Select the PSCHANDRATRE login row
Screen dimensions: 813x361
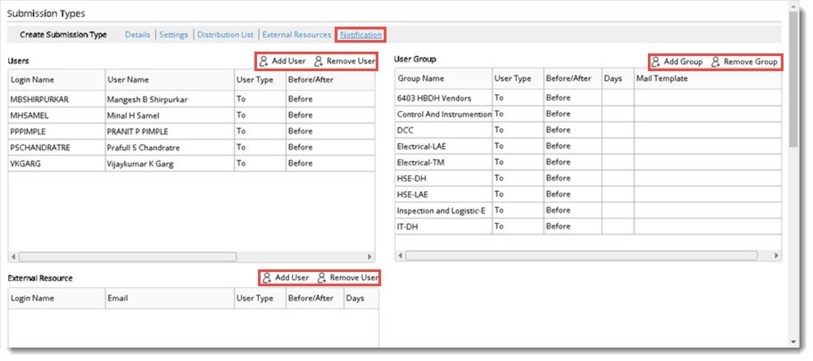[191, 147]
